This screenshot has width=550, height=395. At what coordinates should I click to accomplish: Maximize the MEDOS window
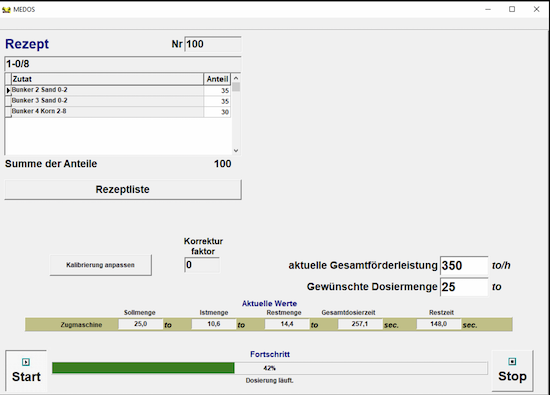click(x=512, y=9)
